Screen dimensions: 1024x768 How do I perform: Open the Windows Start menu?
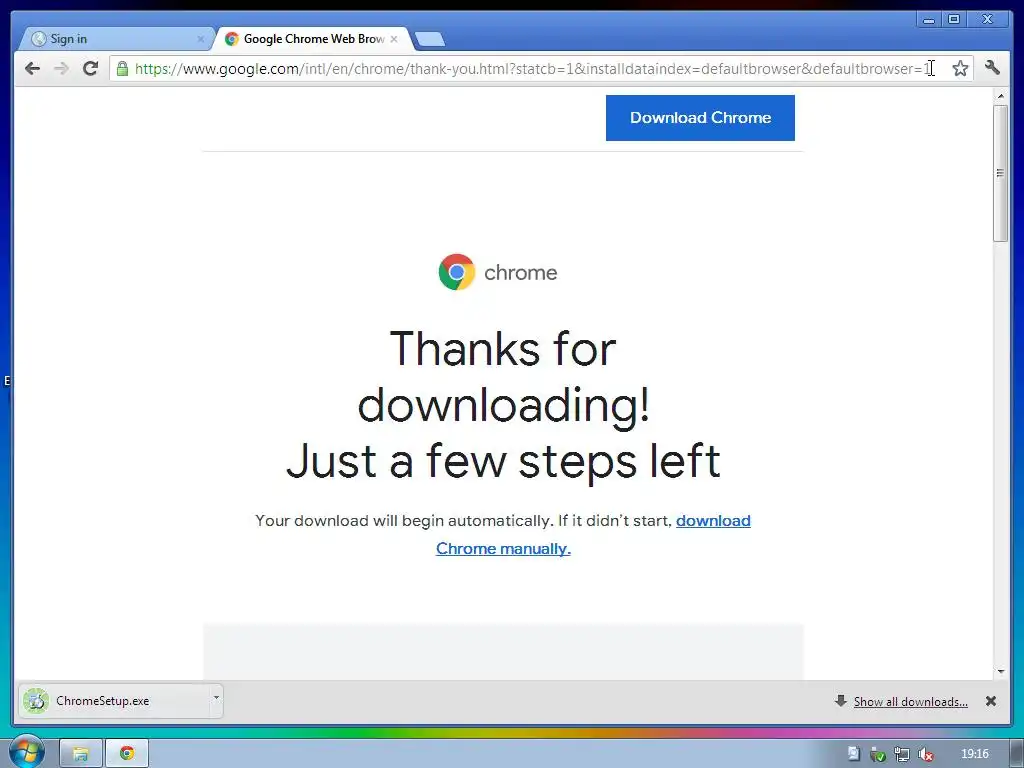coord(26,753)
